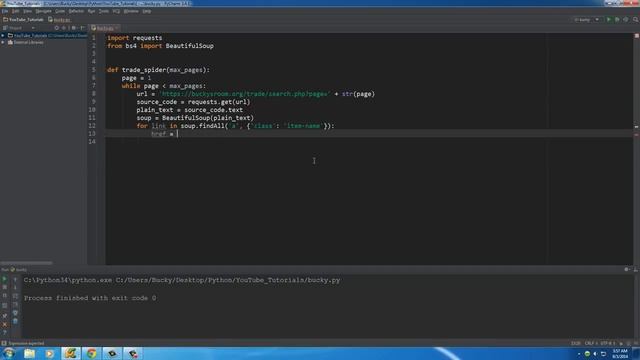Image resolution: width=640 pixels, height=360 pixels.
Task: Click the Stop icon in Run panel
Action: click(x=4, y=288)
